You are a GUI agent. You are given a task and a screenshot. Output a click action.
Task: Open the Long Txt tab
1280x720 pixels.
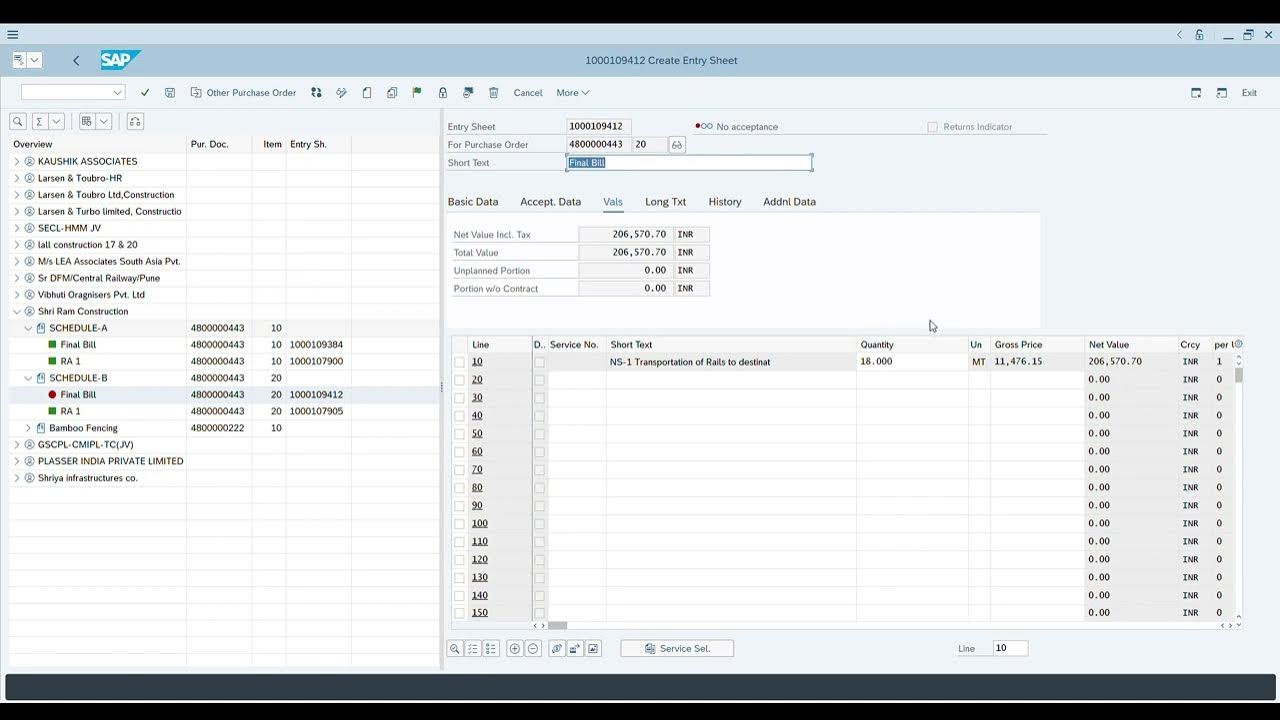pos(665,202)
